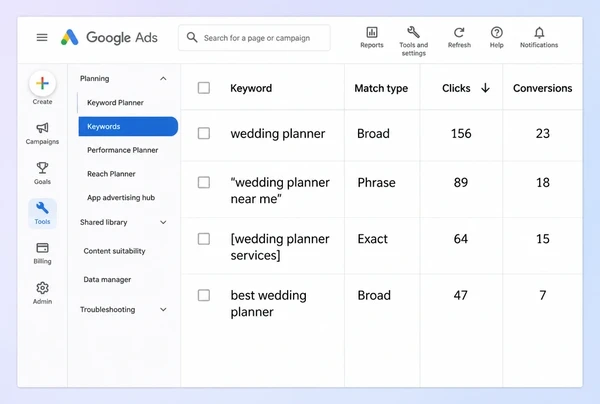Click the 89 clicks value
Image resolution: width=600 pixels, height=404 pixels.
coord(461,182)
